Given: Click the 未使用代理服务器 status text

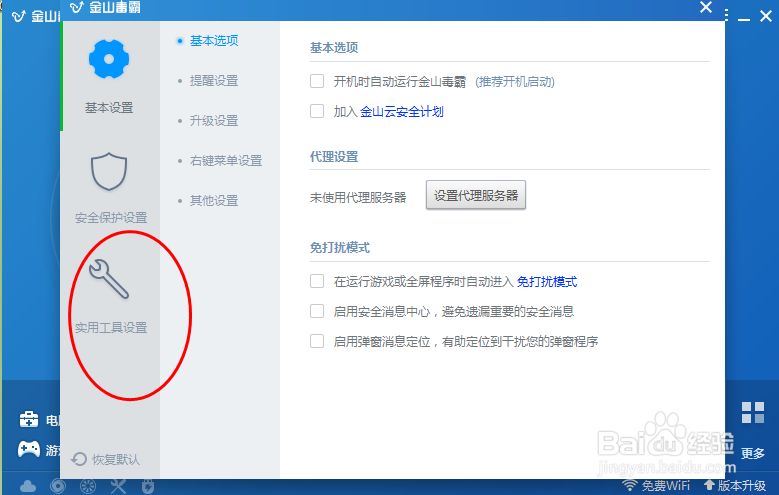Looking at the screenshot, I should click(358, 197).
